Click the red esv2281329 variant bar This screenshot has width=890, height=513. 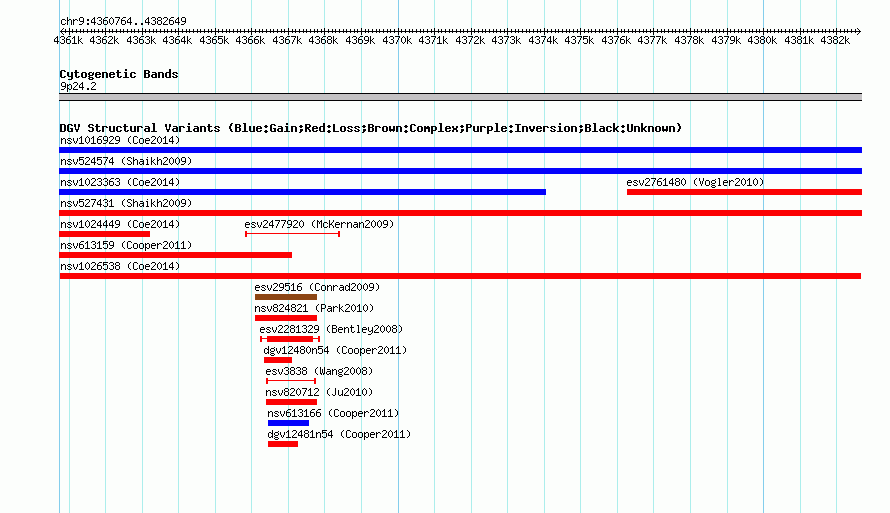tap(289, 339)
